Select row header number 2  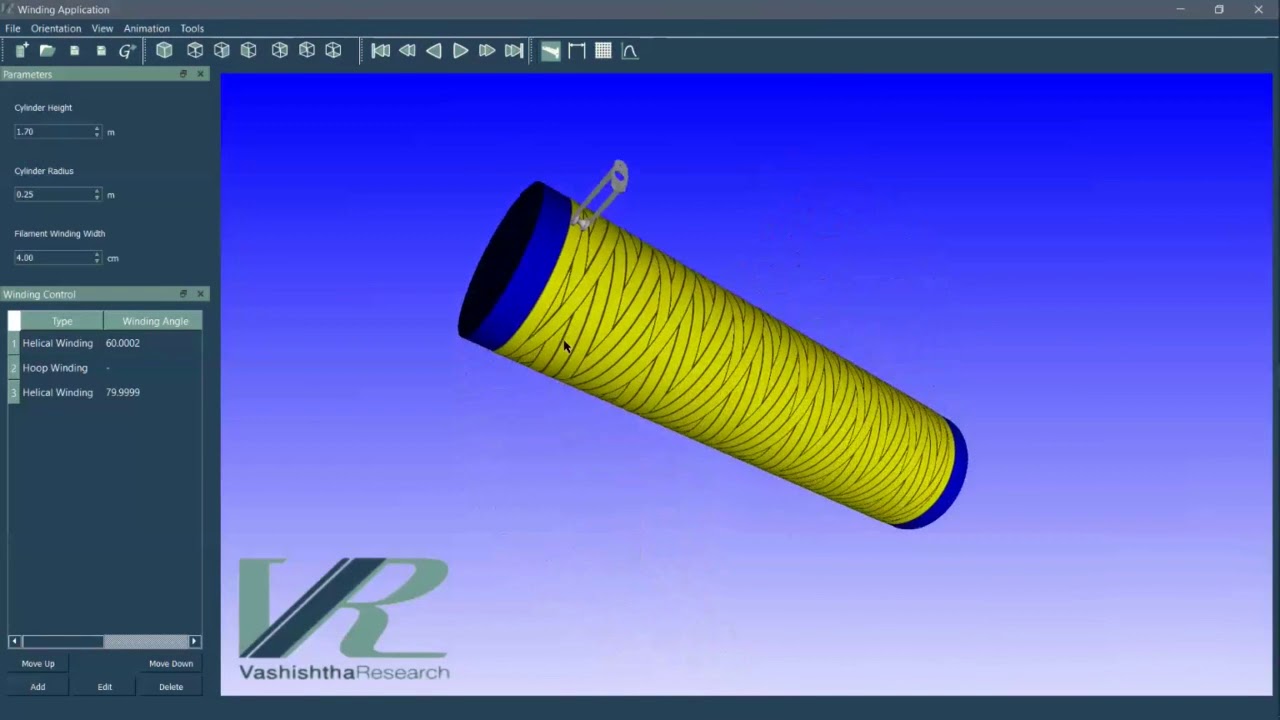[14, 368]
